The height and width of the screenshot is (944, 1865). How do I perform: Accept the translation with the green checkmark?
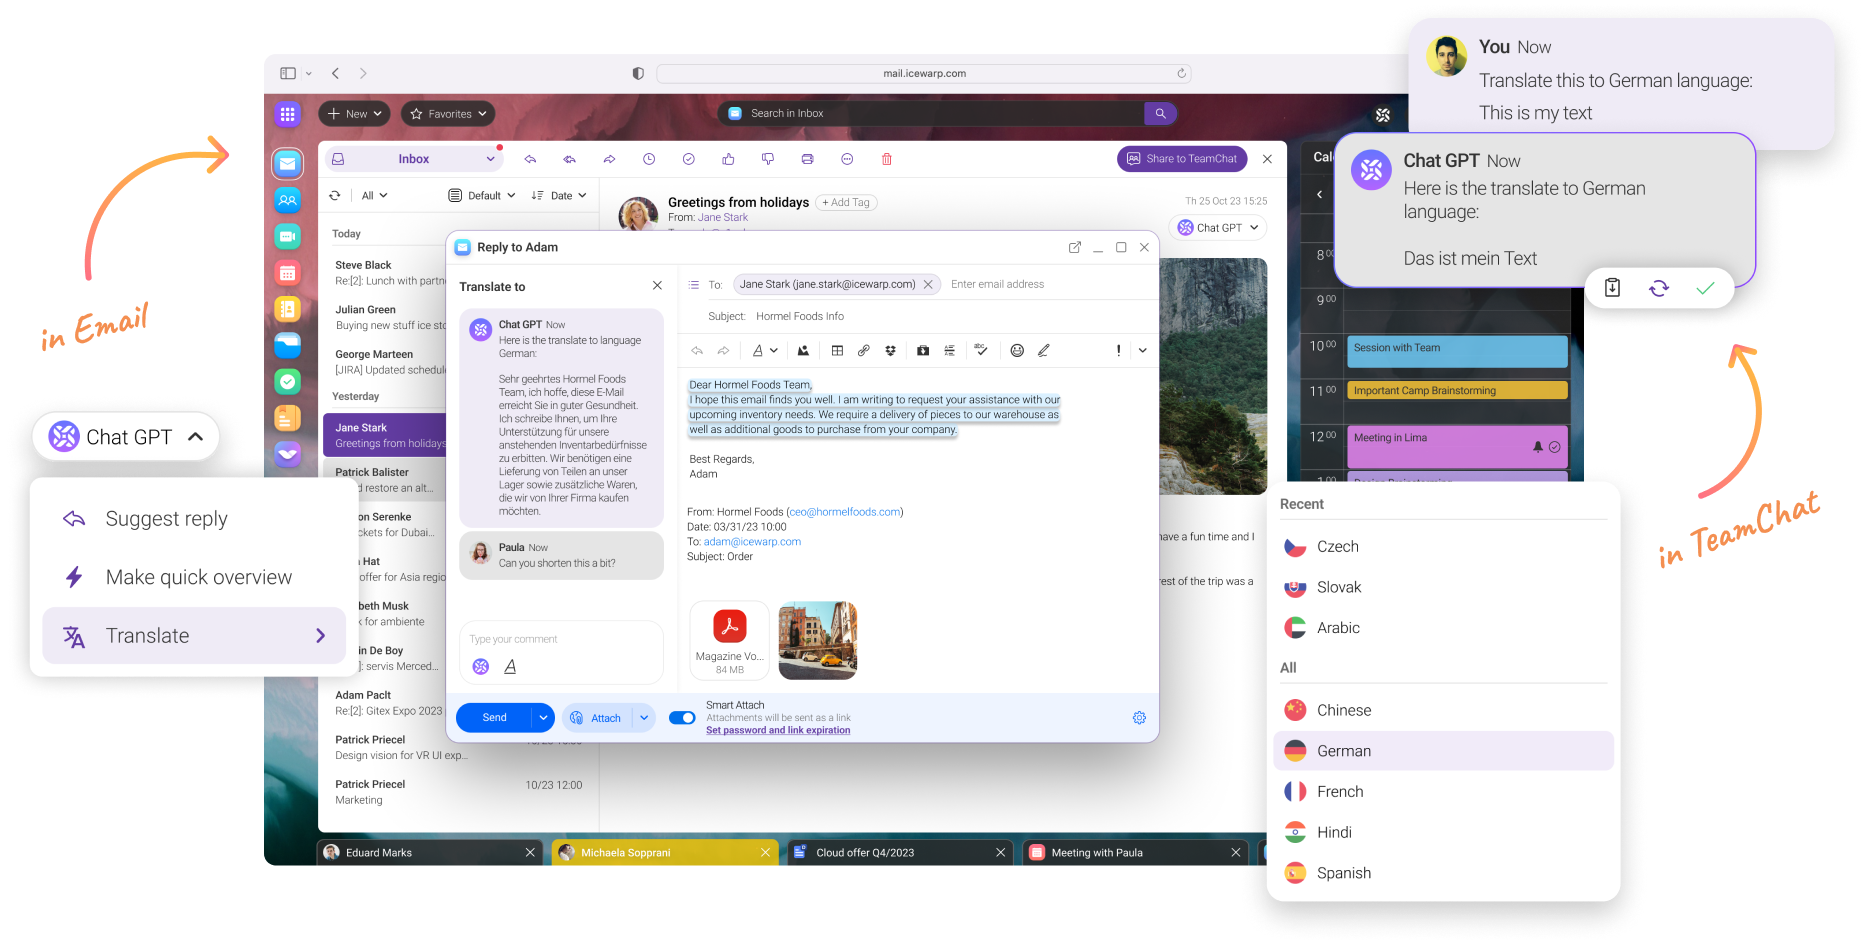(1705, 288)
